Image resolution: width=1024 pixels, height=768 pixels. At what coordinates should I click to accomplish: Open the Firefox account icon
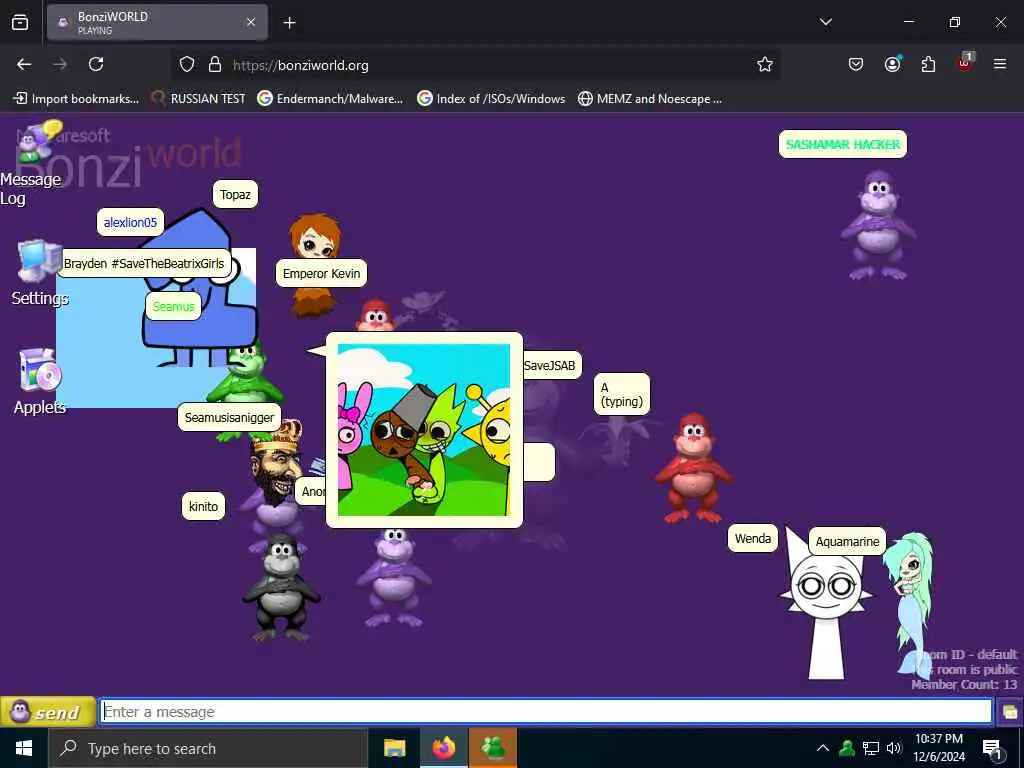click(892, 64)
